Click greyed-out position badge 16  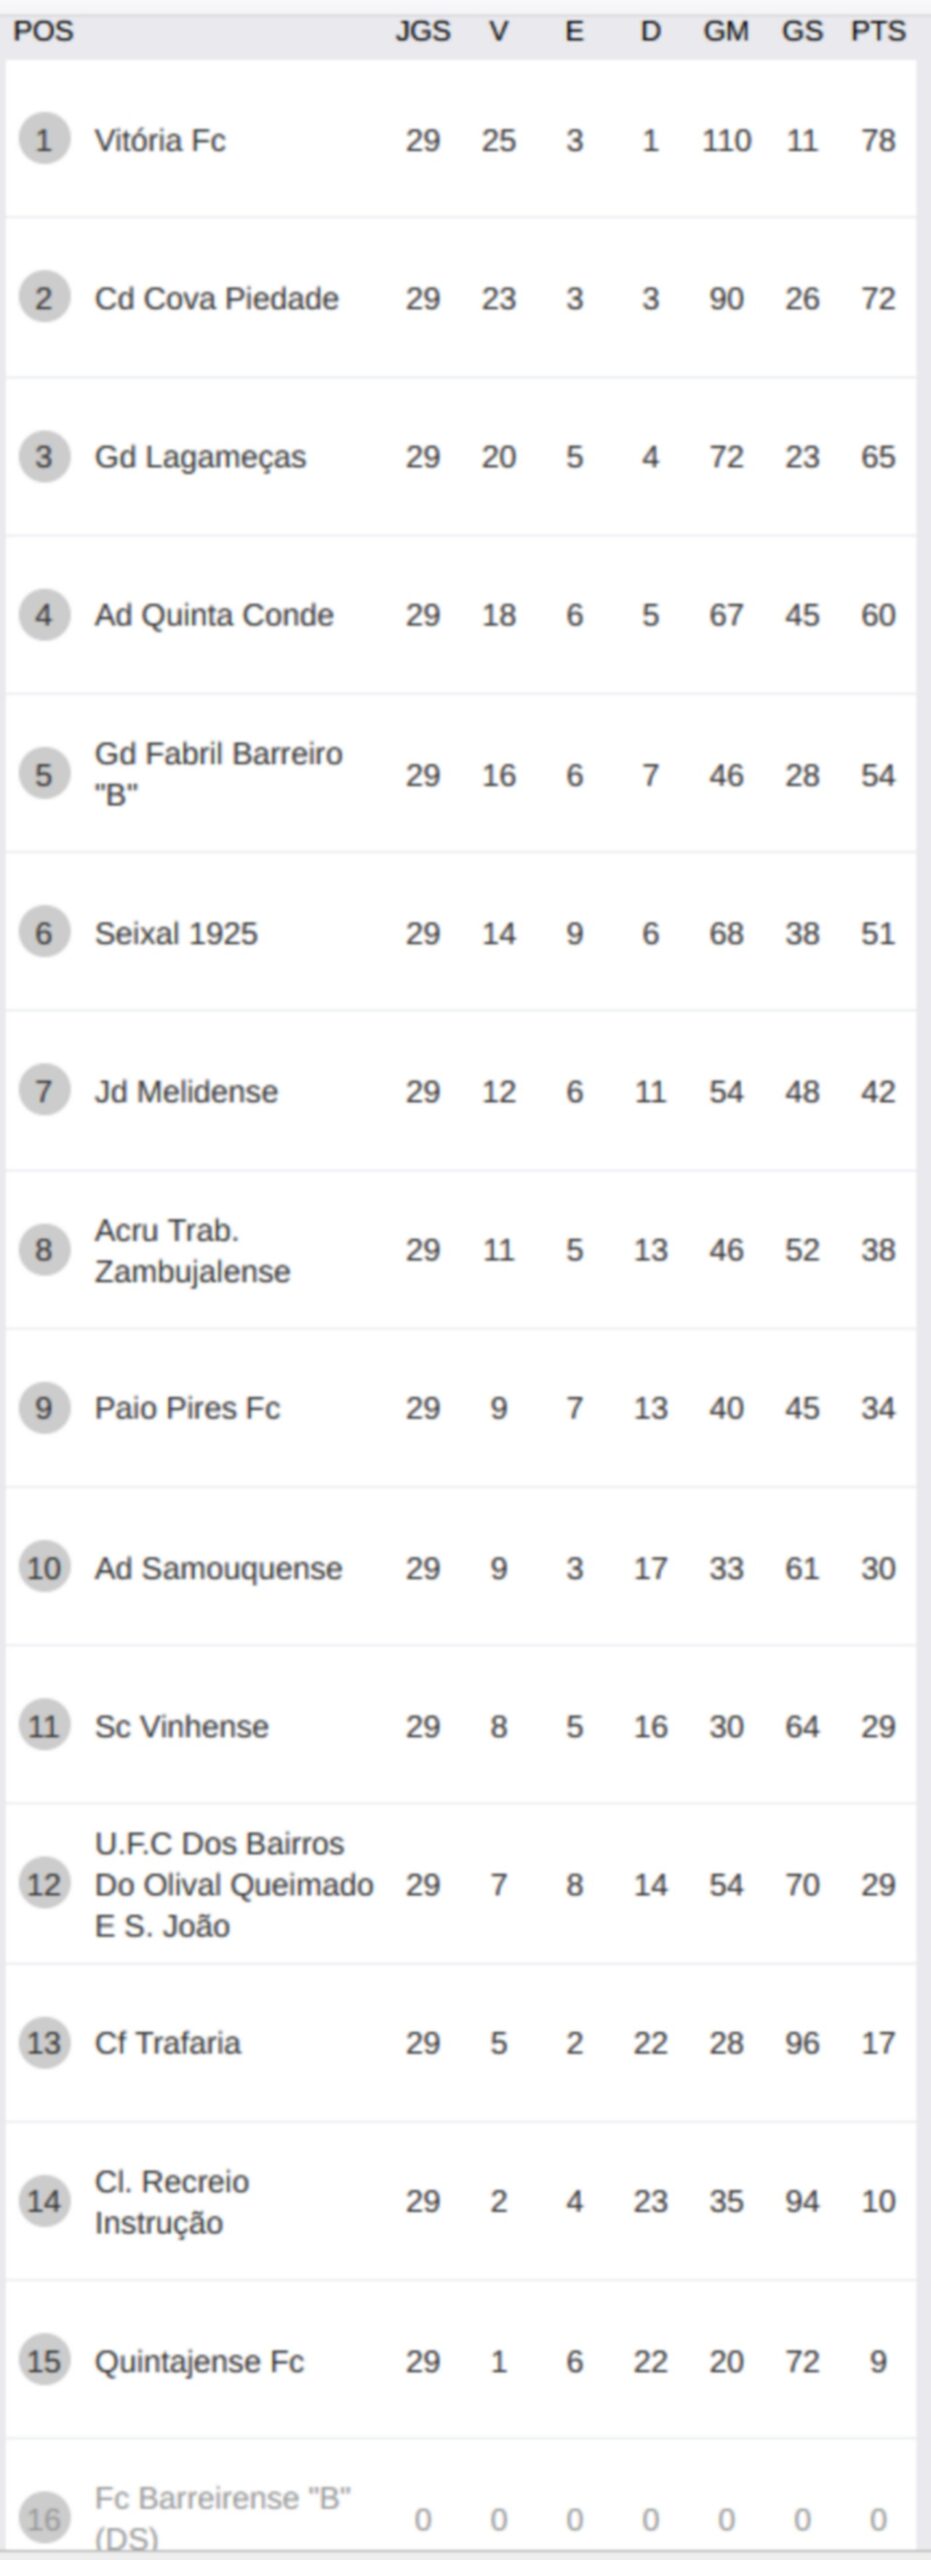[44, 2518]
